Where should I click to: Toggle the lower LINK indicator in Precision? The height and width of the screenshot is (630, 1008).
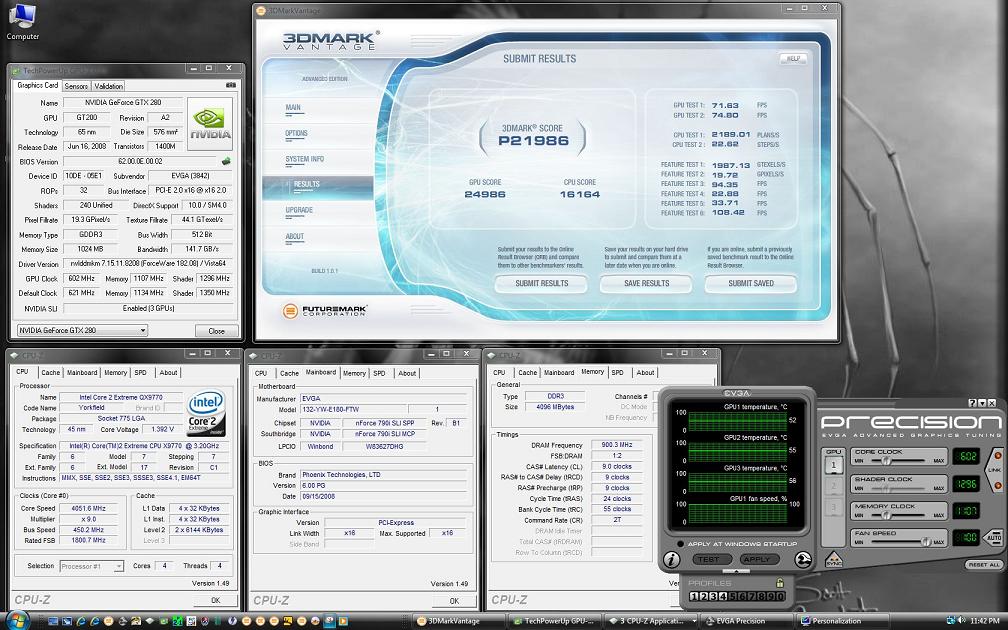click(997, 485)
